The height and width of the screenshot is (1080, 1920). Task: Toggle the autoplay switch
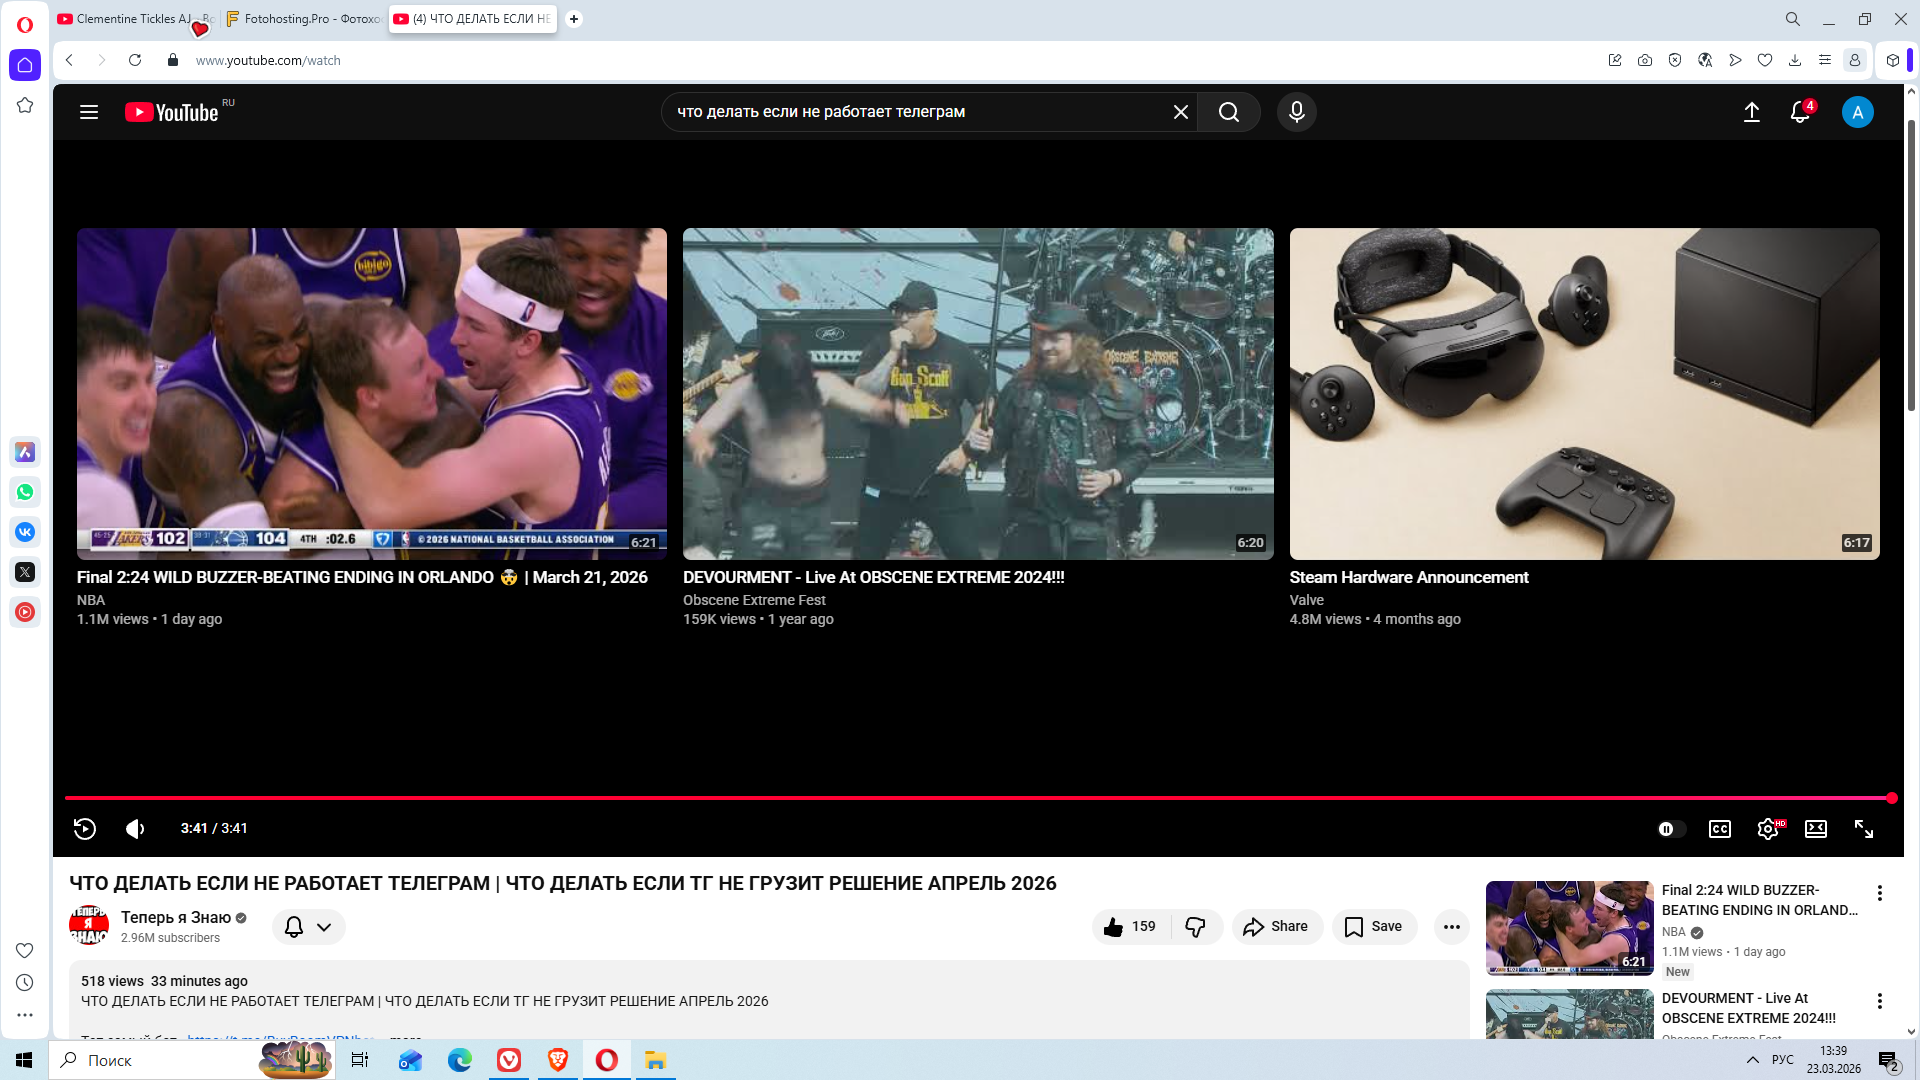1670,829
